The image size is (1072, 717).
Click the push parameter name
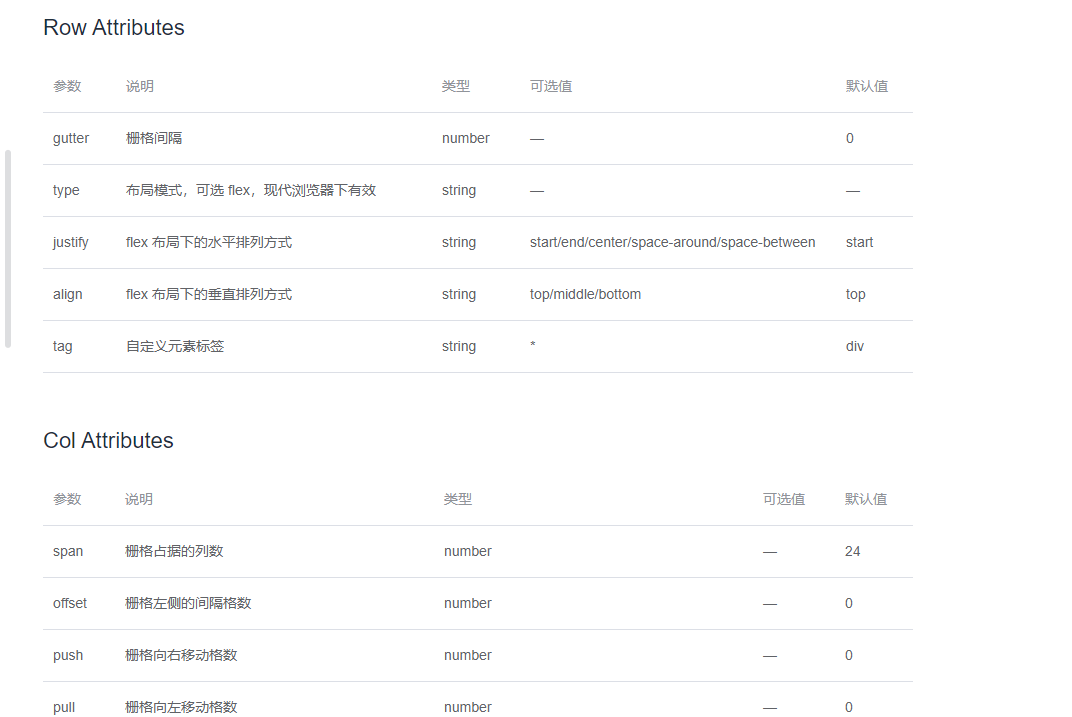(x=67, y=655)
